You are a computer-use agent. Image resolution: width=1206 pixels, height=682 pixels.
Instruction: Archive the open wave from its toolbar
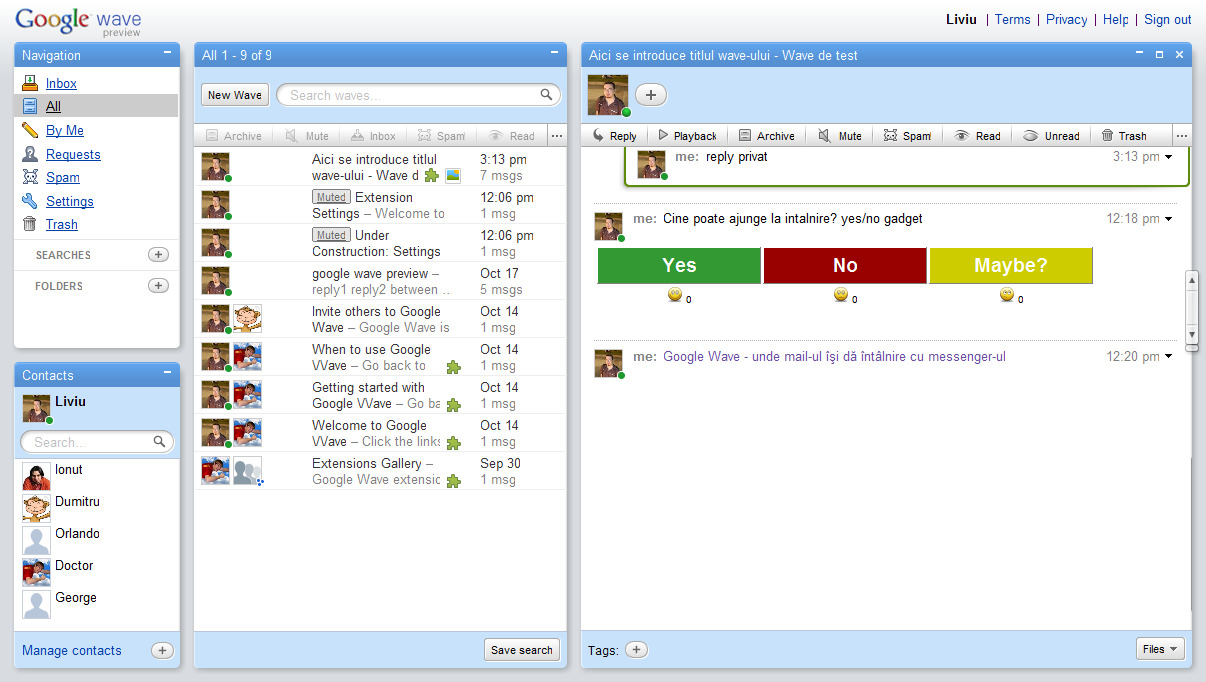click(766, 136)
